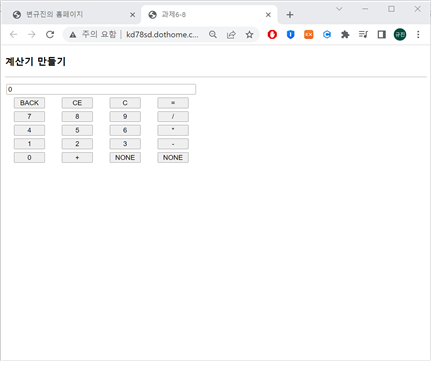Click the 4 digit button
This screenshot has width=431, height=365.
coord(29,130)
